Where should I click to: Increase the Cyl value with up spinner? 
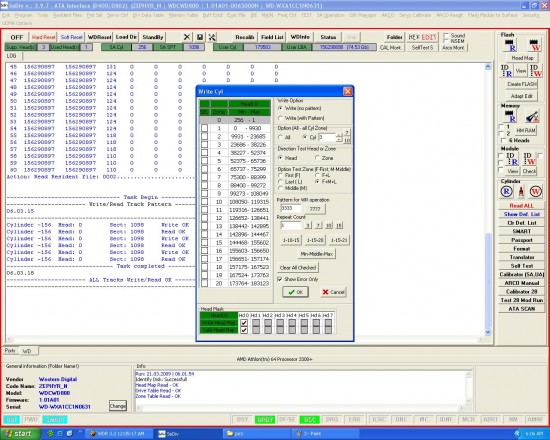click(338, 135)
